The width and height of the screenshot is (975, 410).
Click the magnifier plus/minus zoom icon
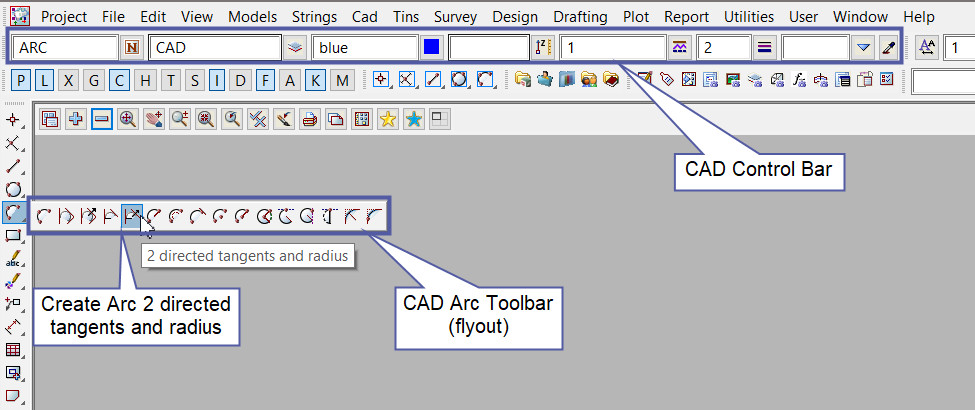click(180, 119)
